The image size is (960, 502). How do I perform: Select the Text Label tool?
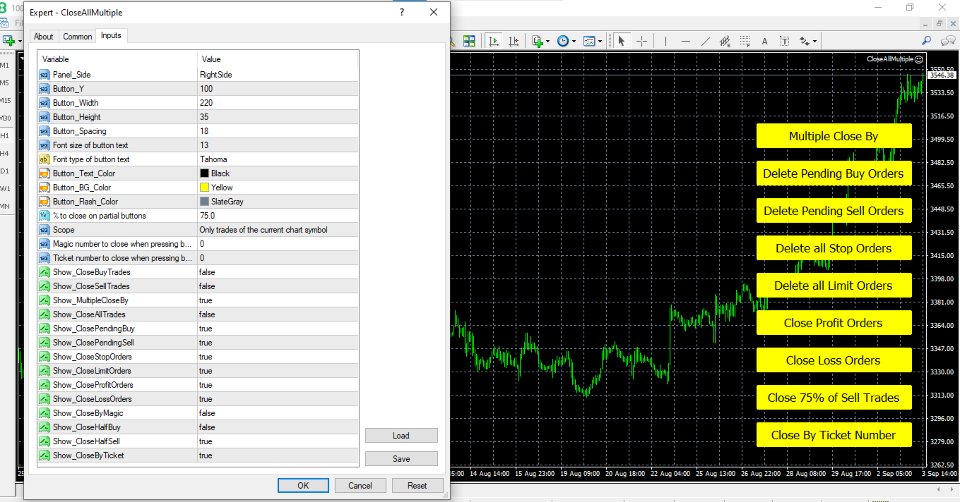point(784,41)
